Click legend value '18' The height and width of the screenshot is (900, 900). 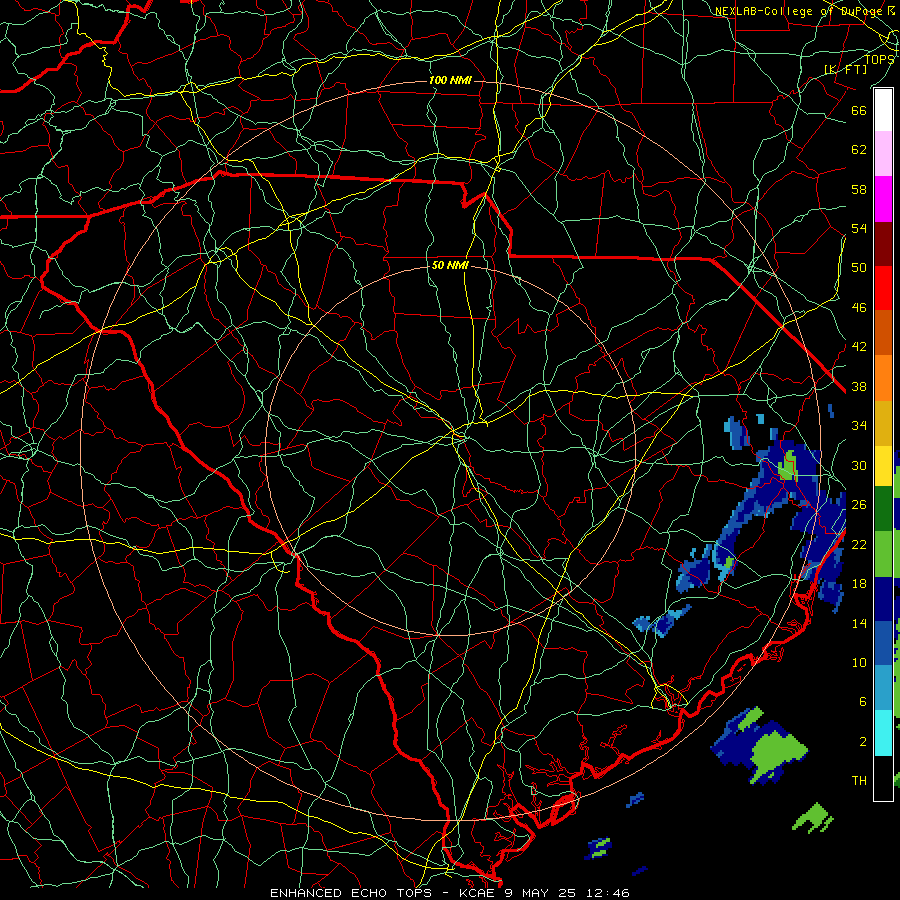[859, 584]
